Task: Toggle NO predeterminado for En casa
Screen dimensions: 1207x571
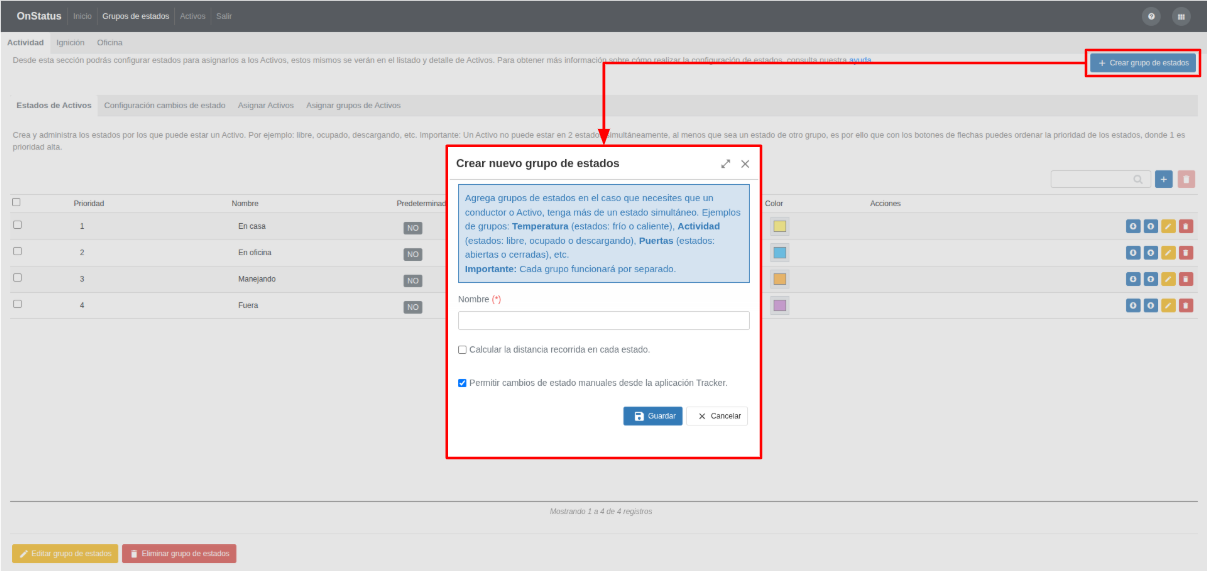Action: 413,228
